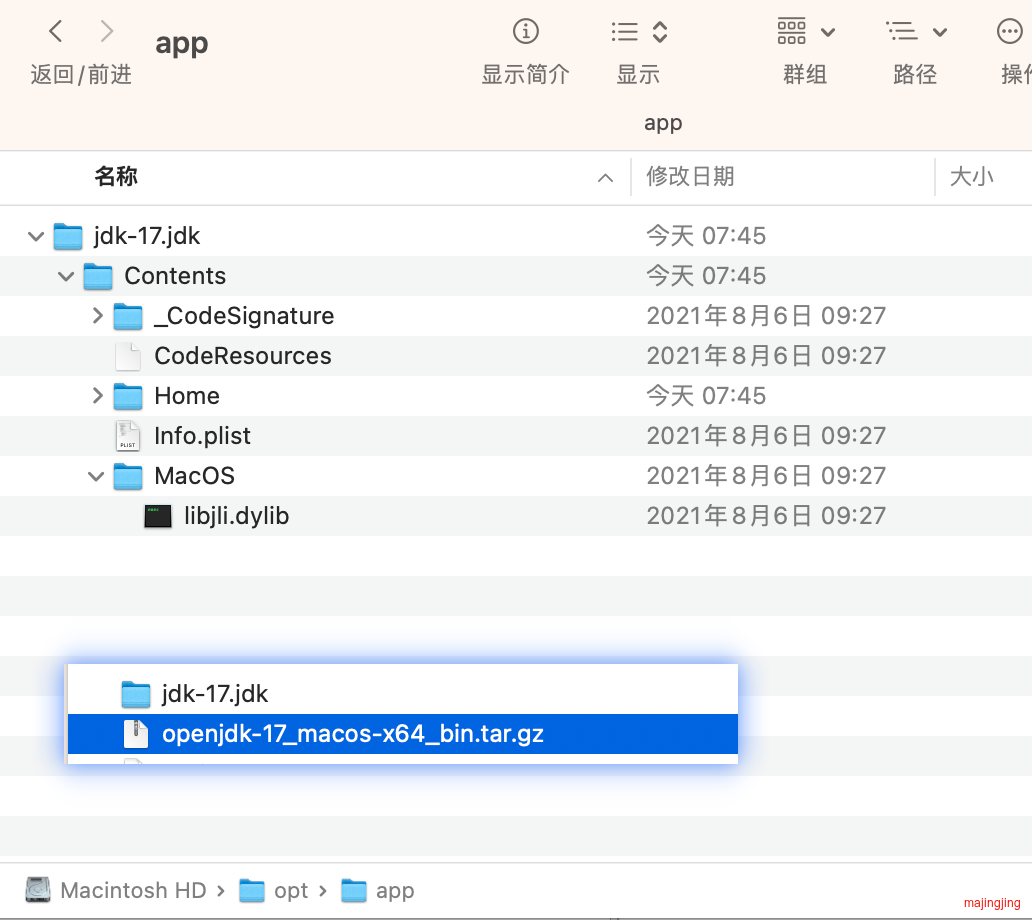Click Macintosh HD in the path bar
This screenshot has height=920, width=1032.
[133, 890]
